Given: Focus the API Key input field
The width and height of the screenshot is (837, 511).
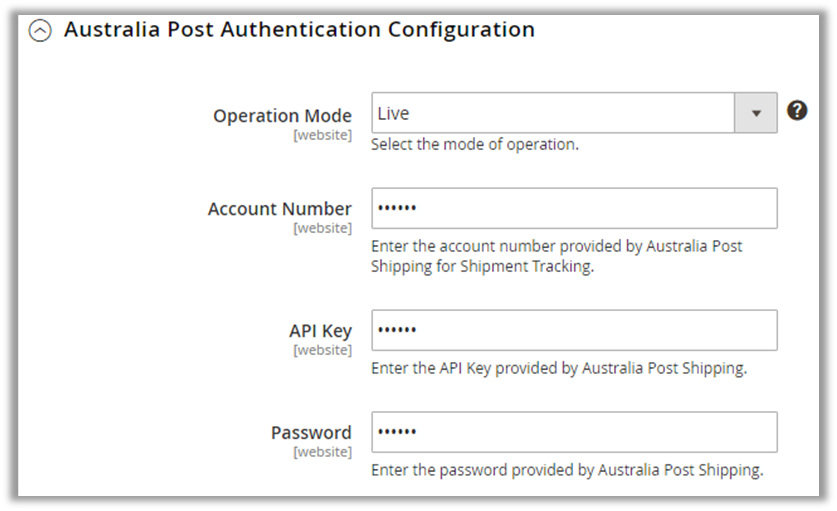Looking at the screenshot, I should (574, 330).
